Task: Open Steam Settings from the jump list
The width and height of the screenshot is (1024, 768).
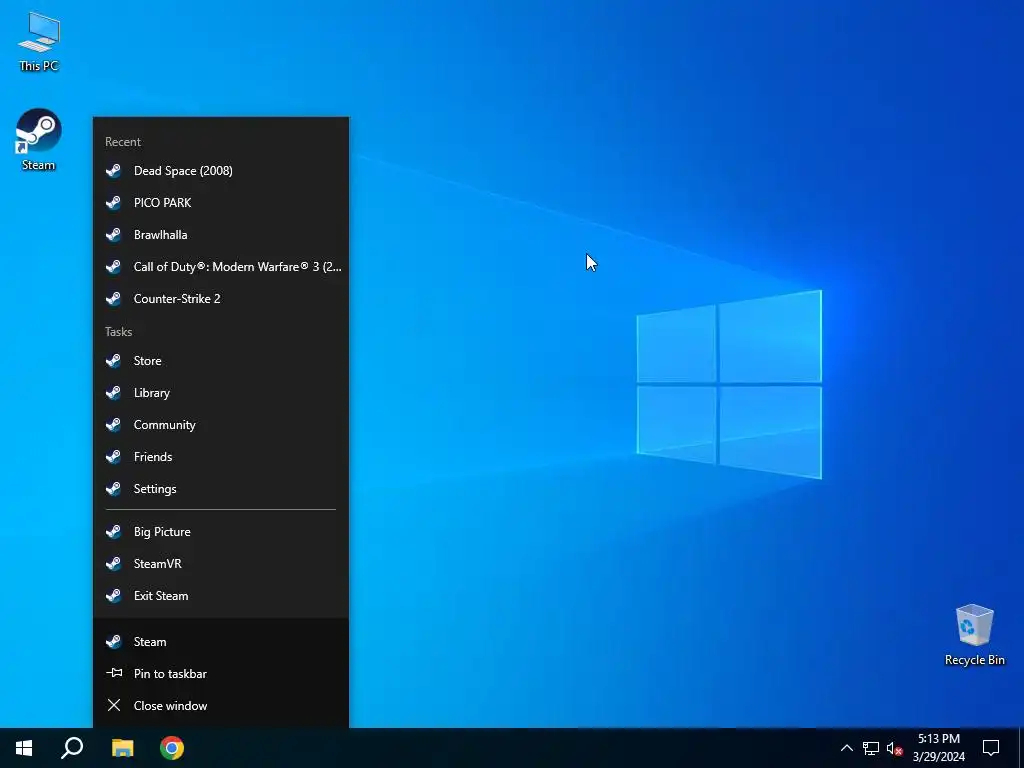Action: (x=221, y=488)
